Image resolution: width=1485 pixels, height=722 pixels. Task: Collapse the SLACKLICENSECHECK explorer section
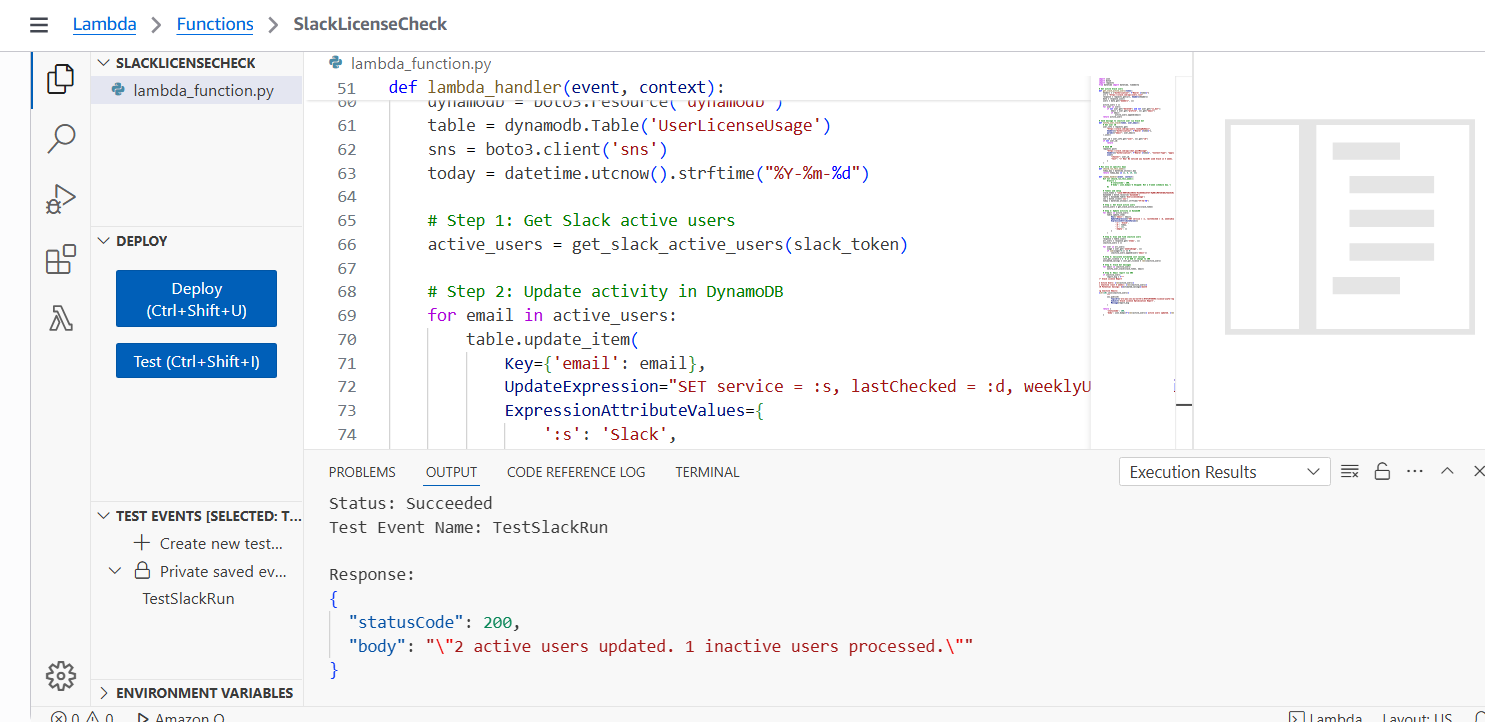click(103, 63)
